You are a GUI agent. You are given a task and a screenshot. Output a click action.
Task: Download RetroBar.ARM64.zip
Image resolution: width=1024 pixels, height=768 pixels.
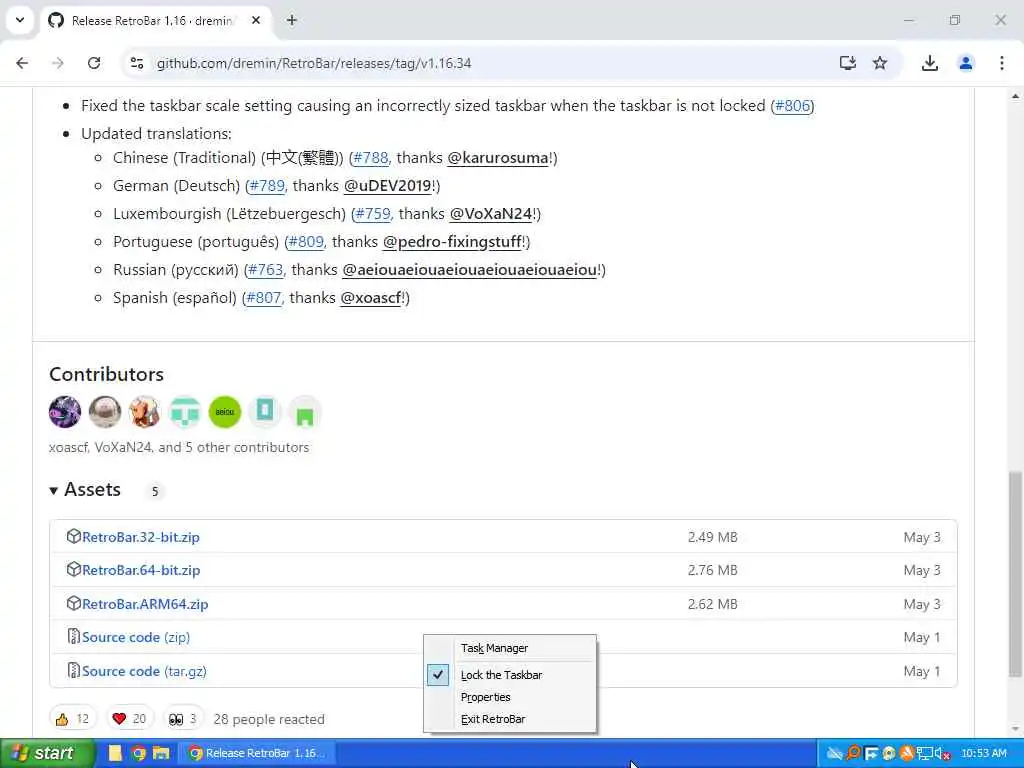point(145,604)
